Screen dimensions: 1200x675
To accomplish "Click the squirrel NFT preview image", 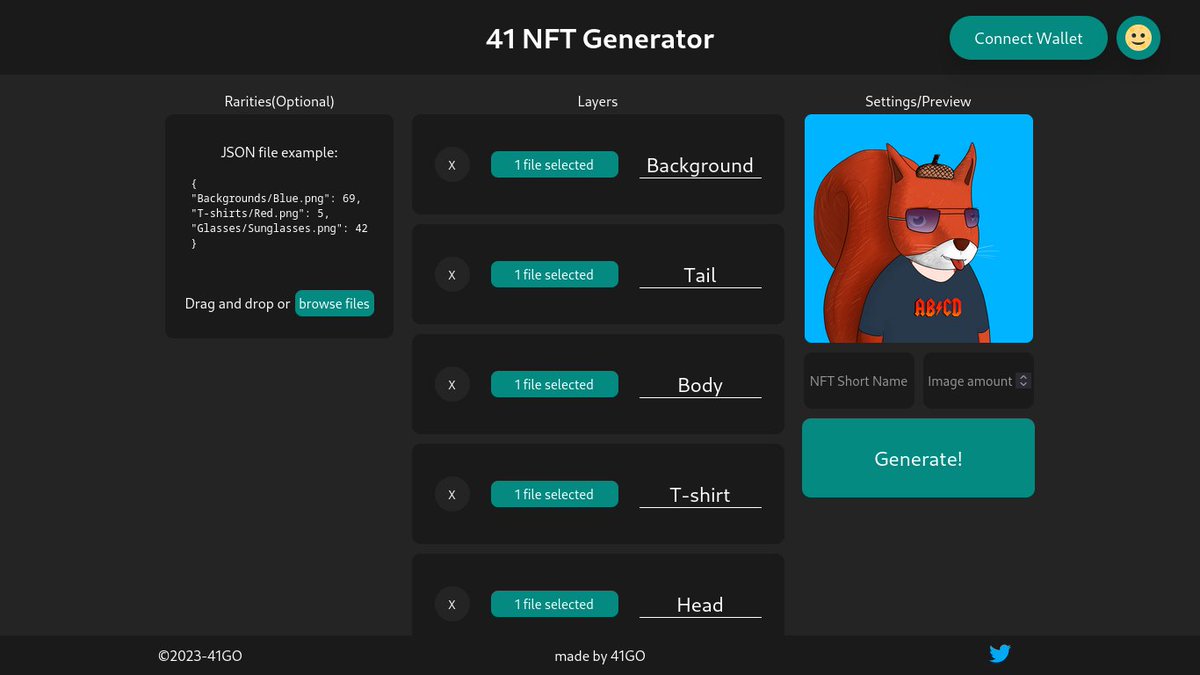I will (x=918, y=228).
